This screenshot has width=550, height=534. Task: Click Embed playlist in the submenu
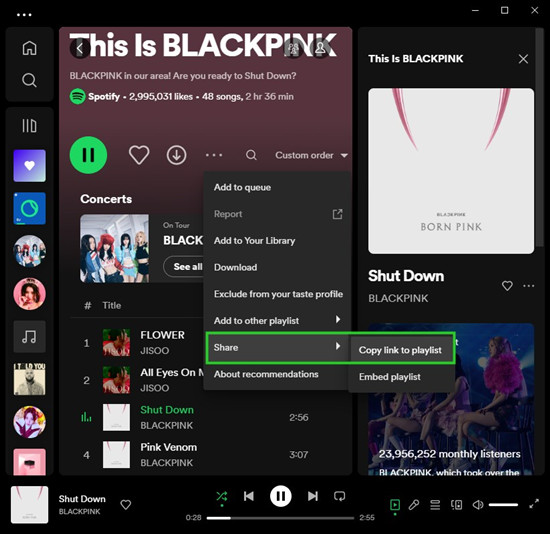(x=401, y=377)
